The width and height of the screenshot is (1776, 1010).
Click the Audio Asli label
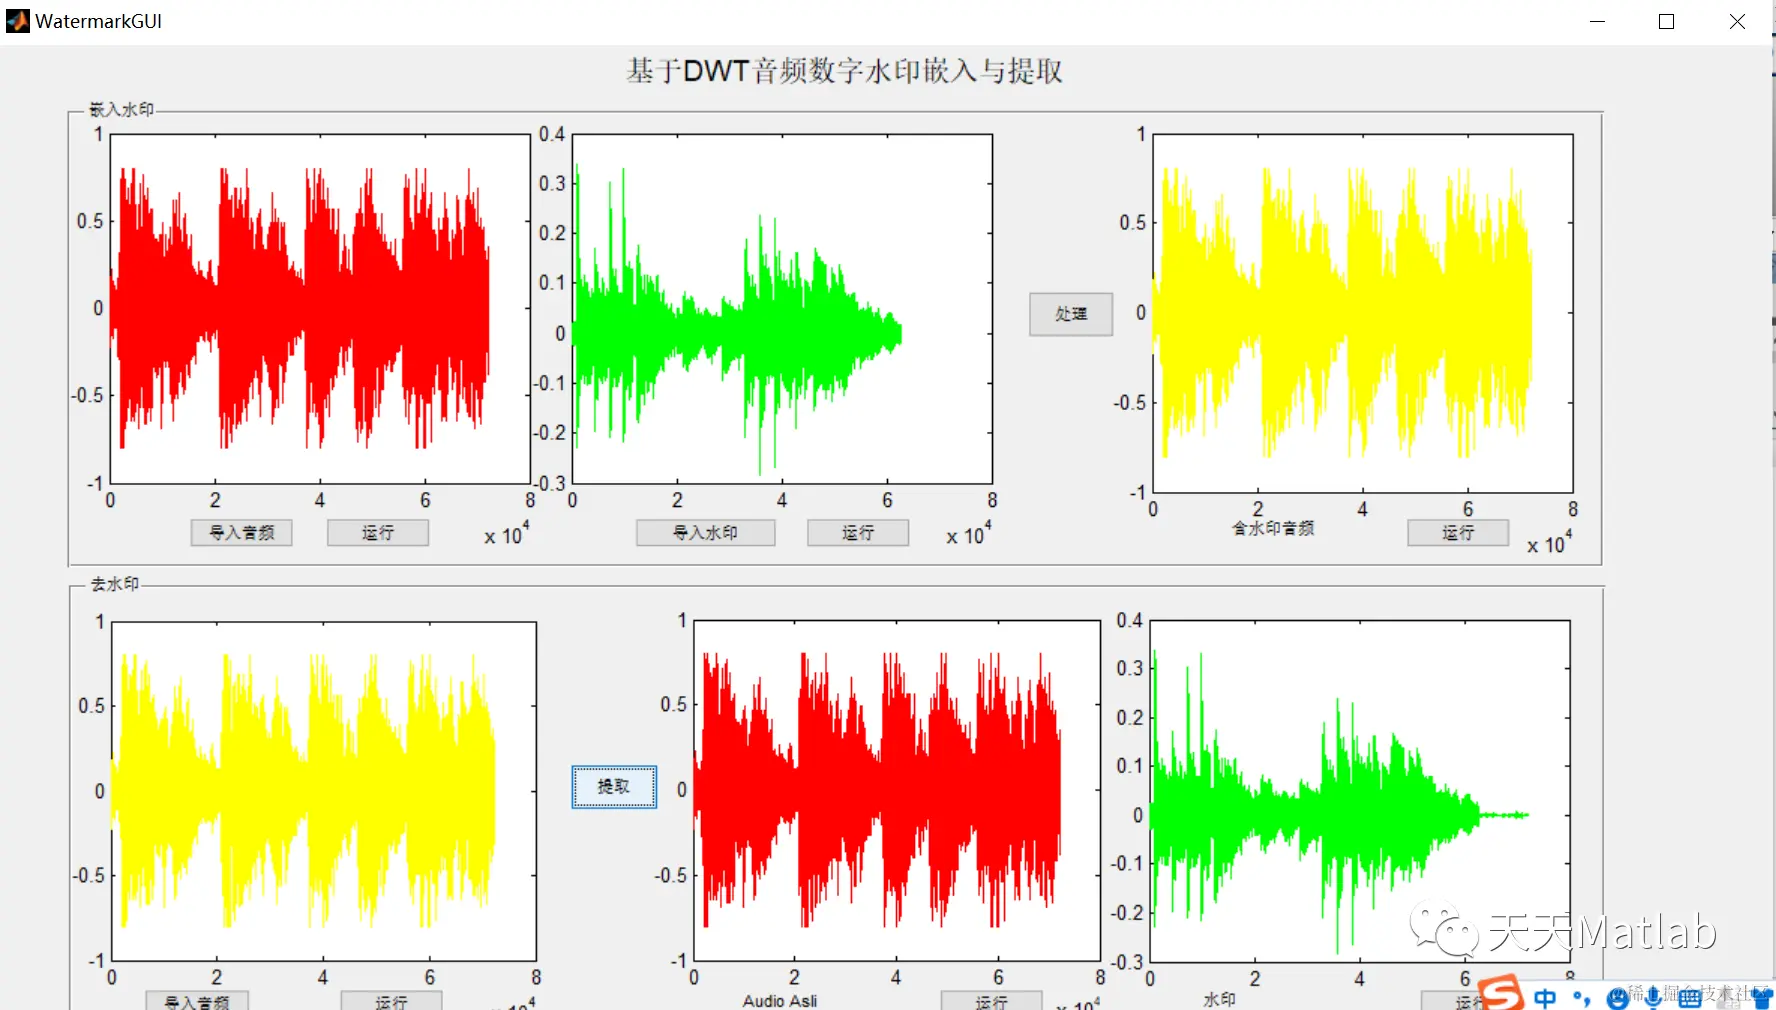coord(780,1000)
